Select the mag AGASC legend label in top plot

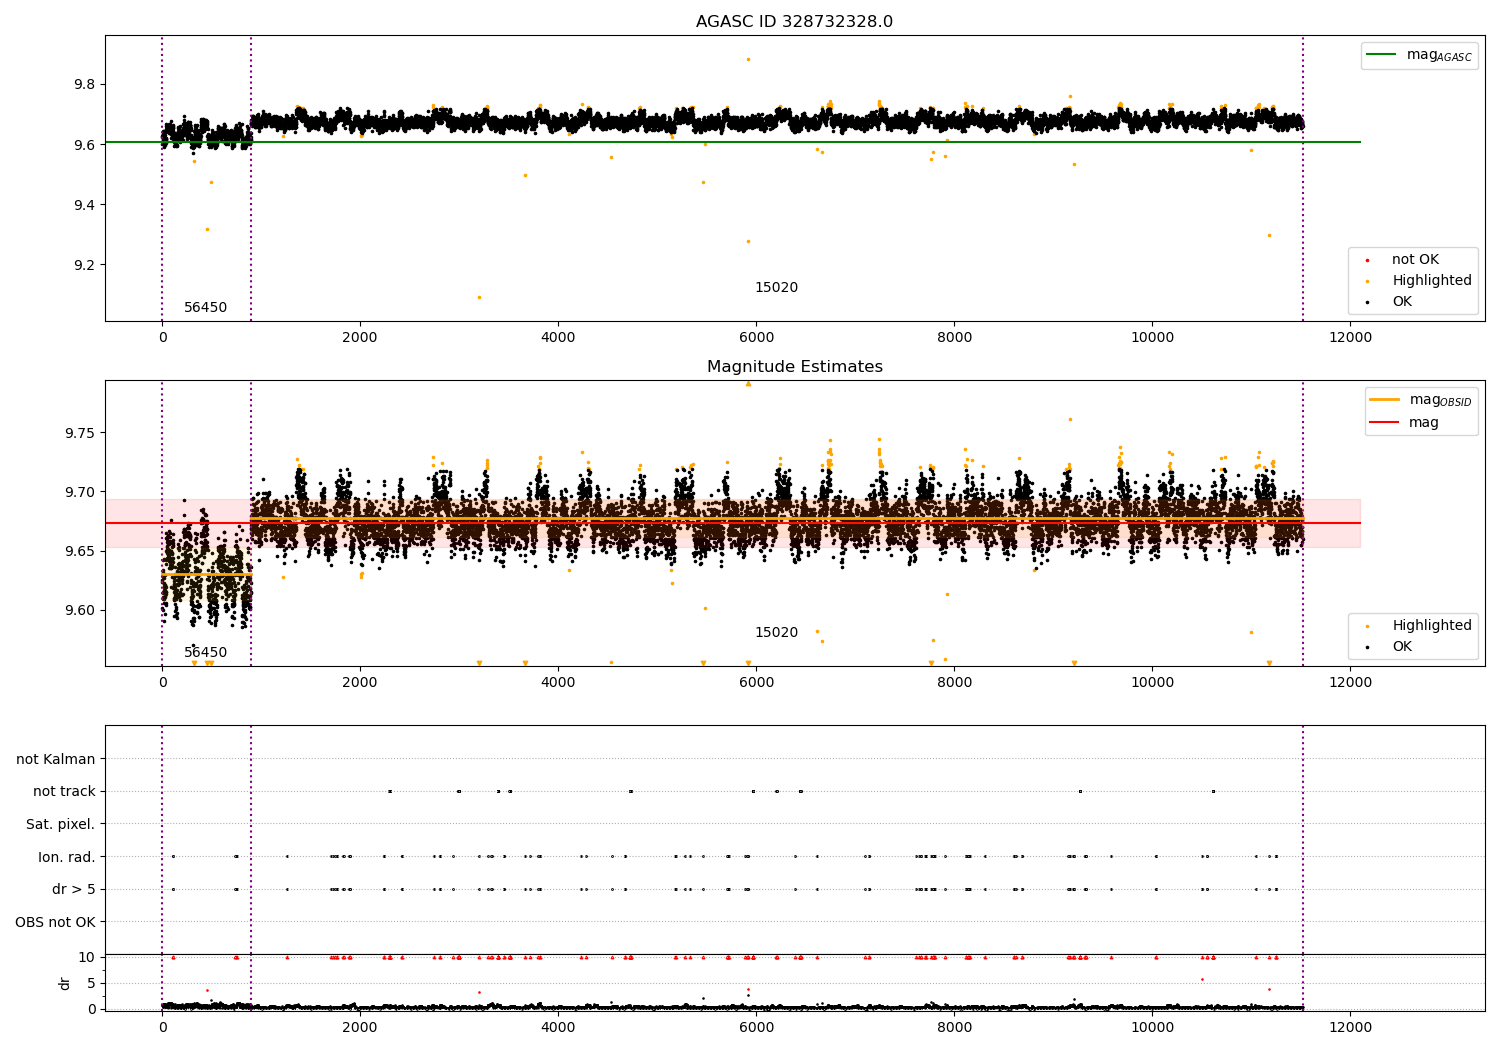[1439, 55]
